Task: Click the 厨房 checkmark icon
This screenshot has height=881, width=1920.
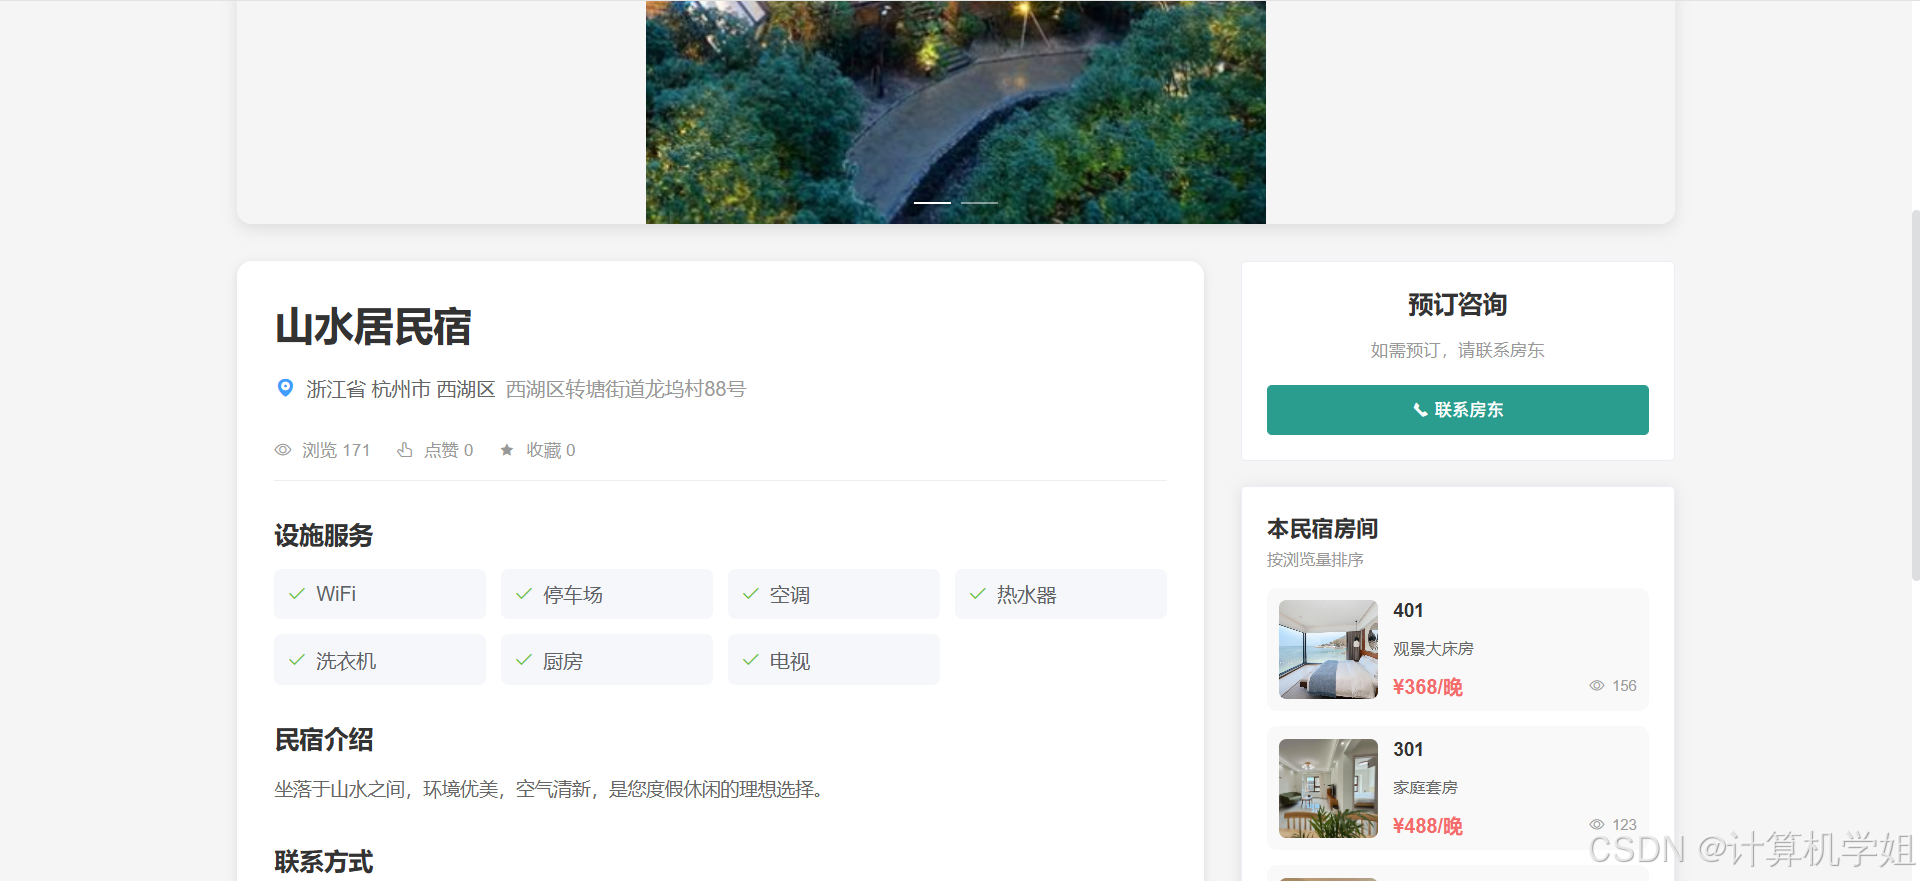Action: pos(524,660)
